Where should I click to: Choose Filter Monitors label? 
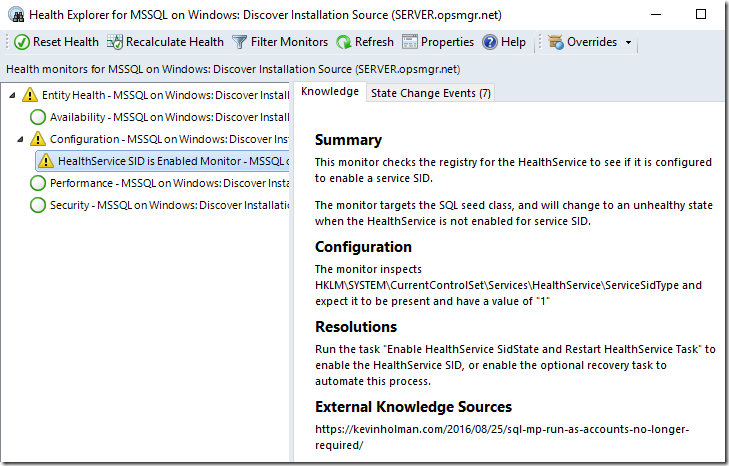[289, 42]
